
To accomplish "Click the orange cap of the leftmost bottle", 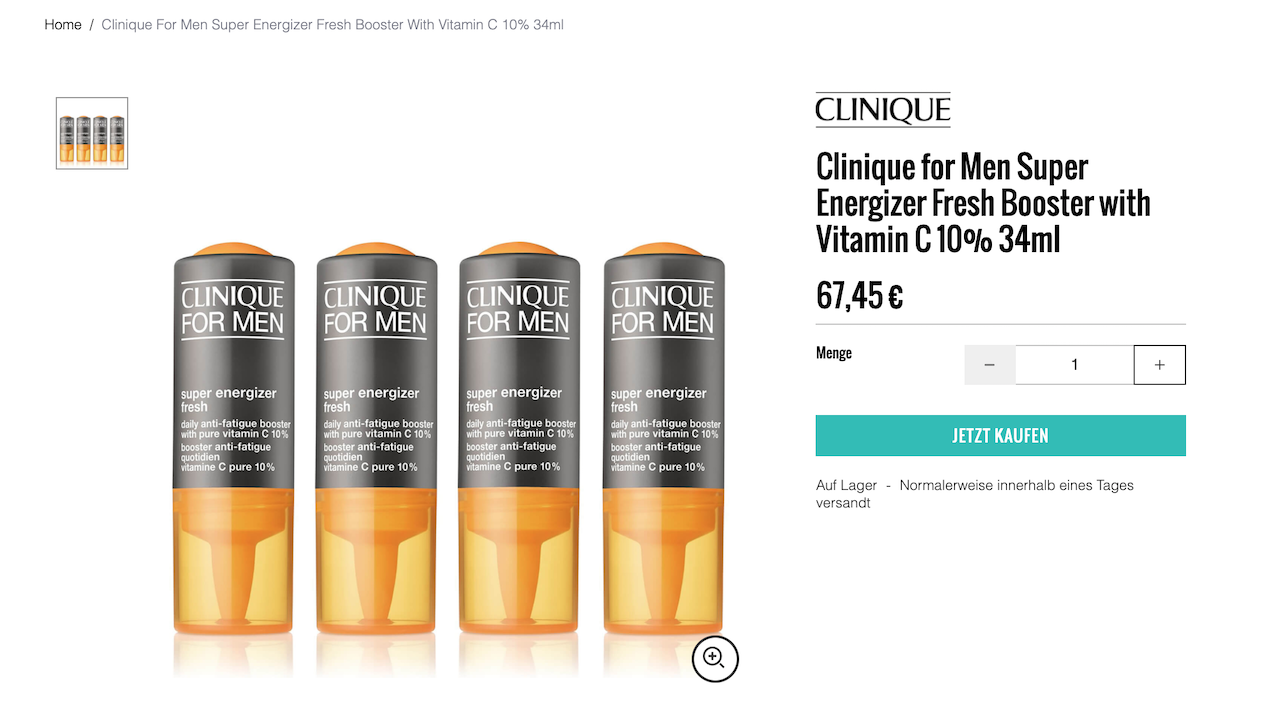I will pos(232,250).
